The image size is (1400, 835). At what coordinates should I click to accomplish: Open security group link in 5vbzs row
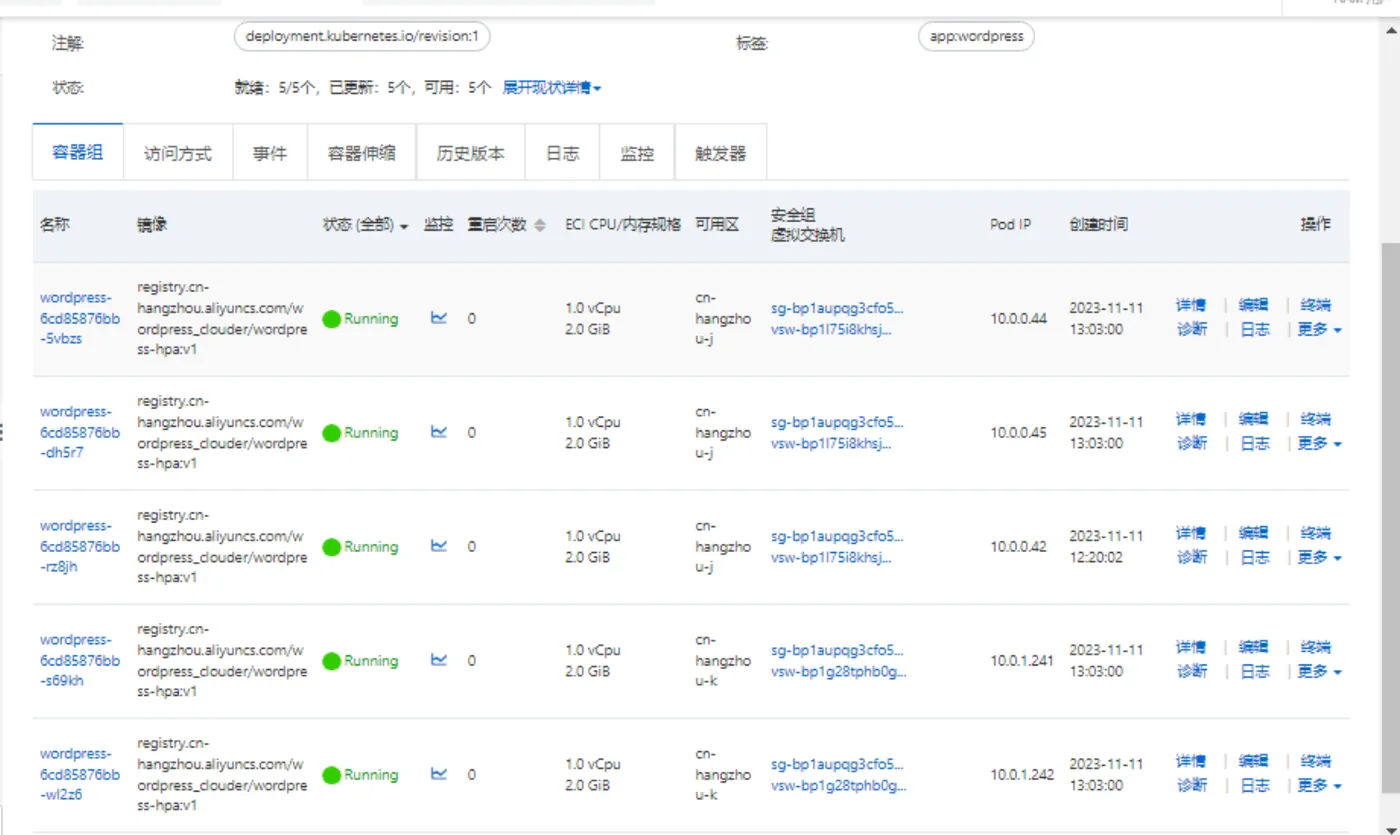(x=837, y=307)
